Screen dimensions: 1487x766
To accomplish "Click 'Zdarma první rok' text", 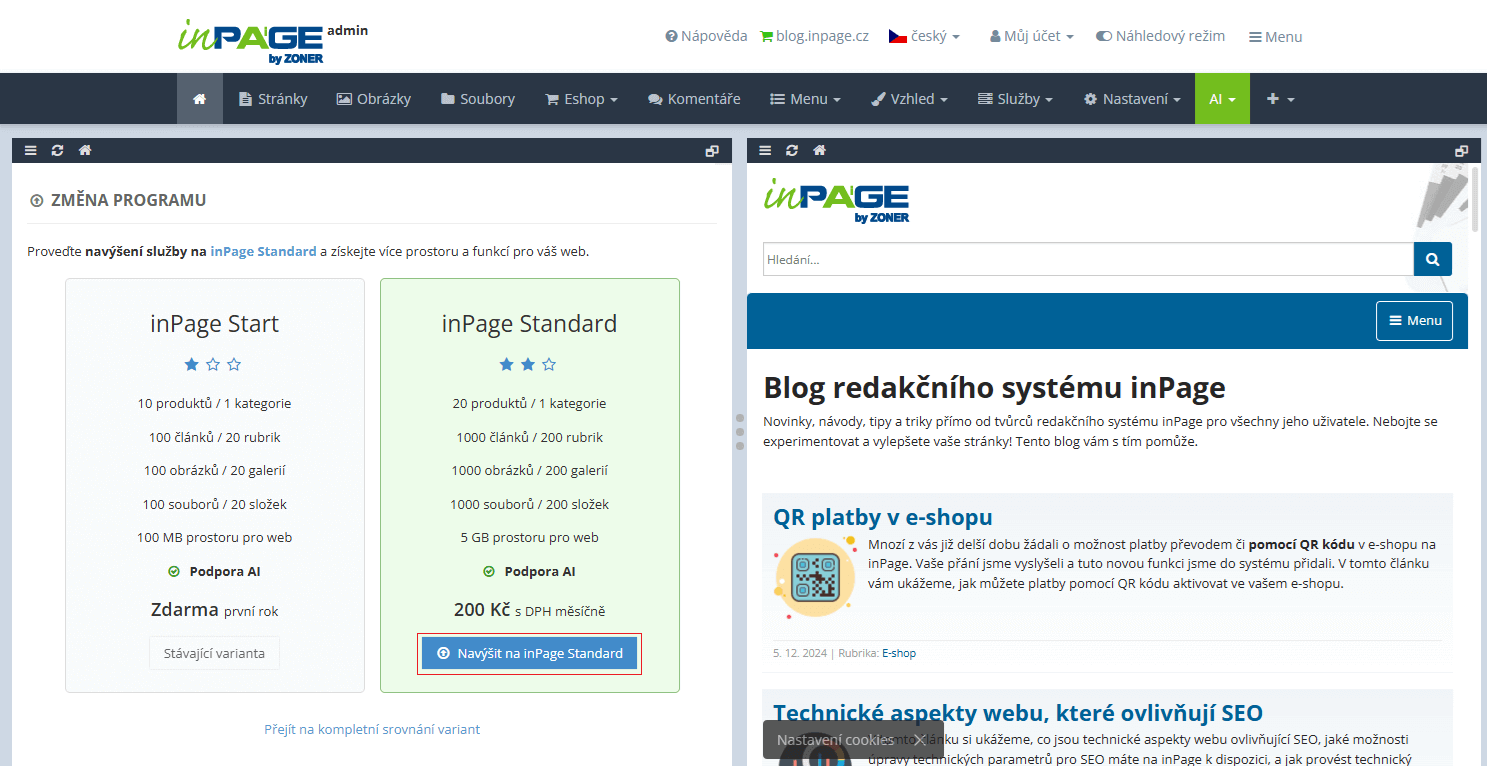I will click(215, 610).
